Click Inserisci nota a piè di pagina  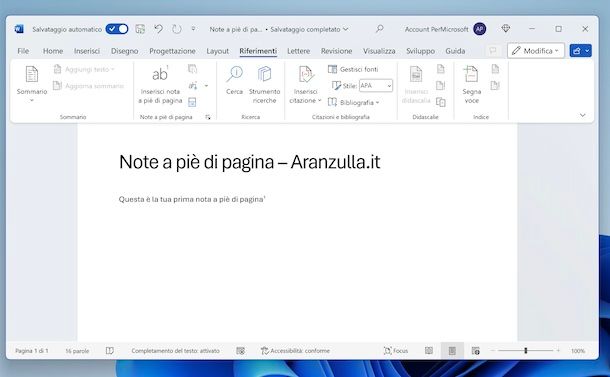[x=160, y=85]
